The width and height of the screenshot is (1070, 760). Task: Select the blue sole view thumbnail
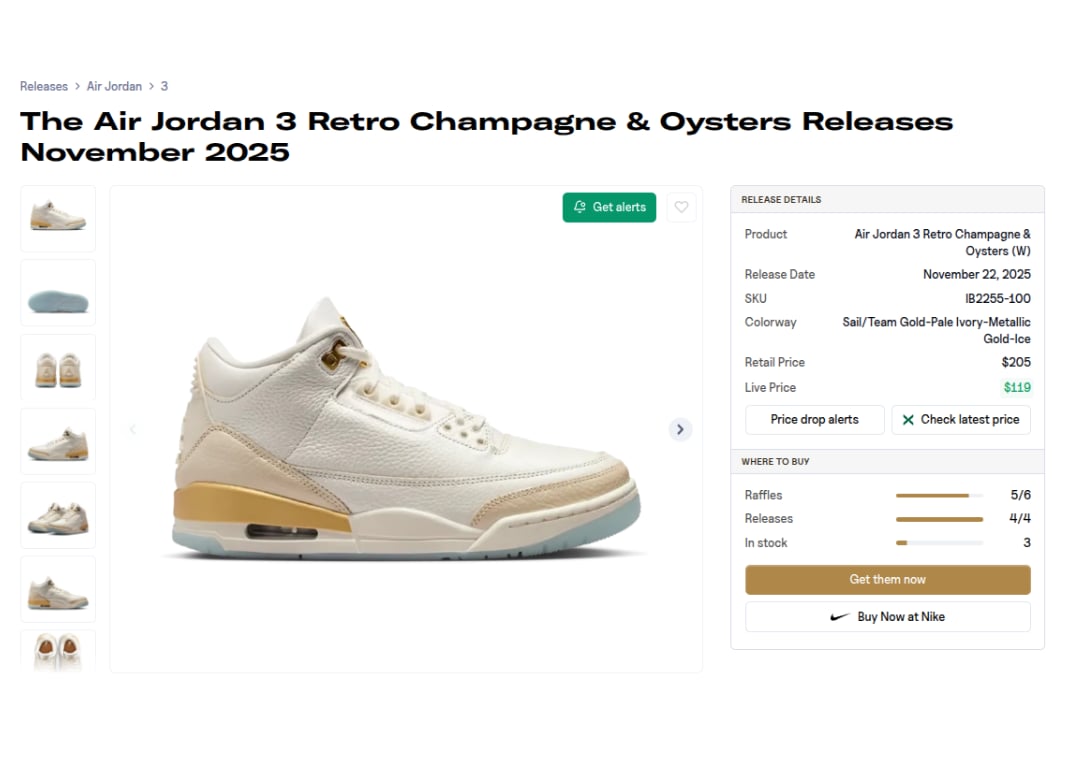coord(57,292)
